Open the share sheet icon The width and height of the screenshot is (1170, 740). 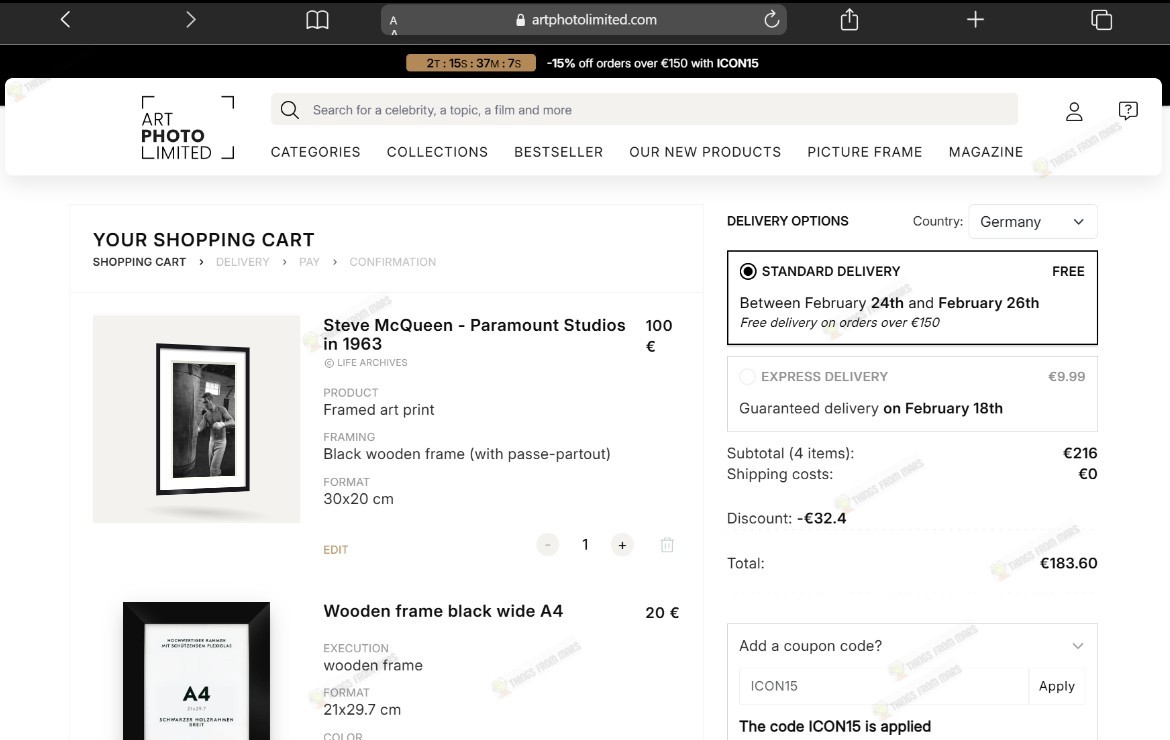click(x=849, y=19)
